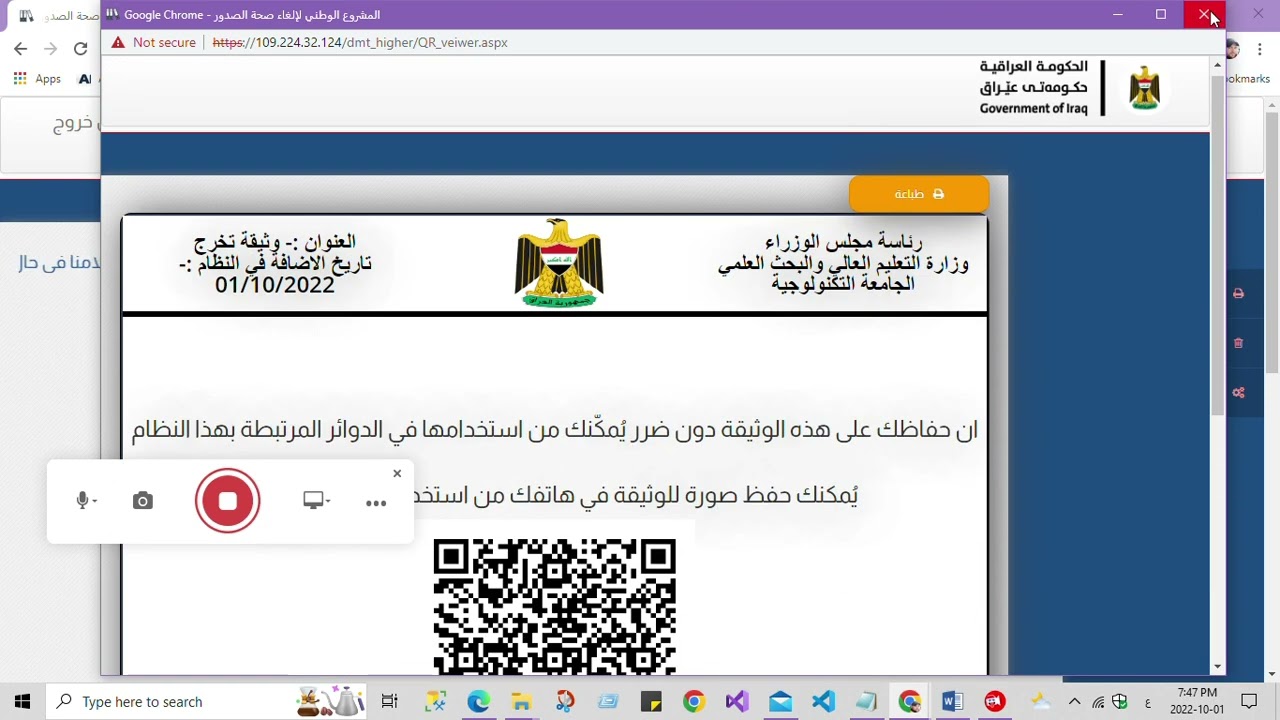Open Snipping Tool icon on taskbar
Image resolution: width=1280 pixels, height=720 pixels.
(435, 701)
